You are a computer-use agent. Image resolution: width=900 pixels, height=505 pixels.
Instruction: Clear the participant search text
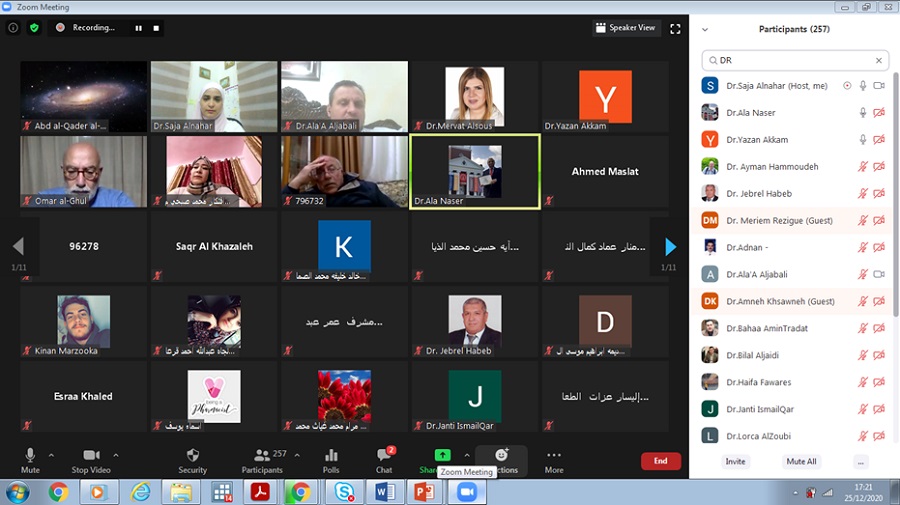click(x=878, y=60)
